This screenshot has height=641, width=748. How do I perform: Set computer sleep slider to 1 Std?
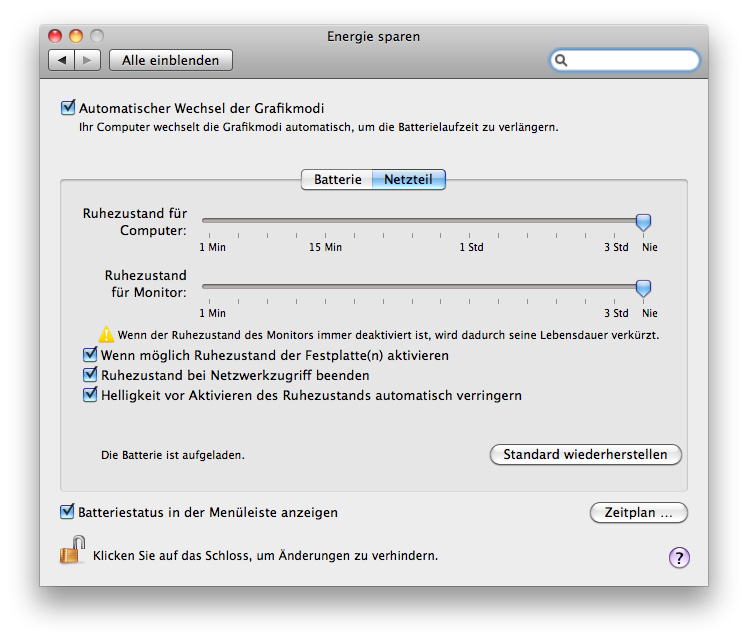click(x=470, y=221)
